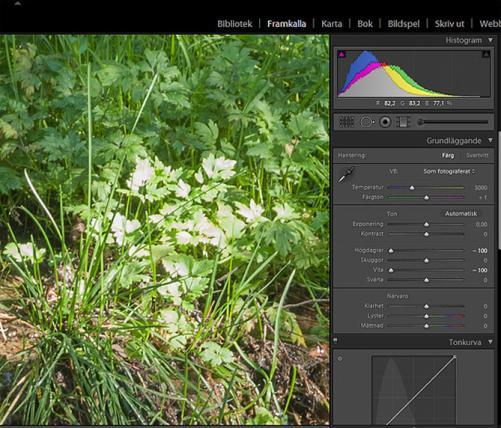Image resolution: width=501 pixels, height=428 pixels.
Task: Open the Karta module
Action: click(x=332, y=24)
